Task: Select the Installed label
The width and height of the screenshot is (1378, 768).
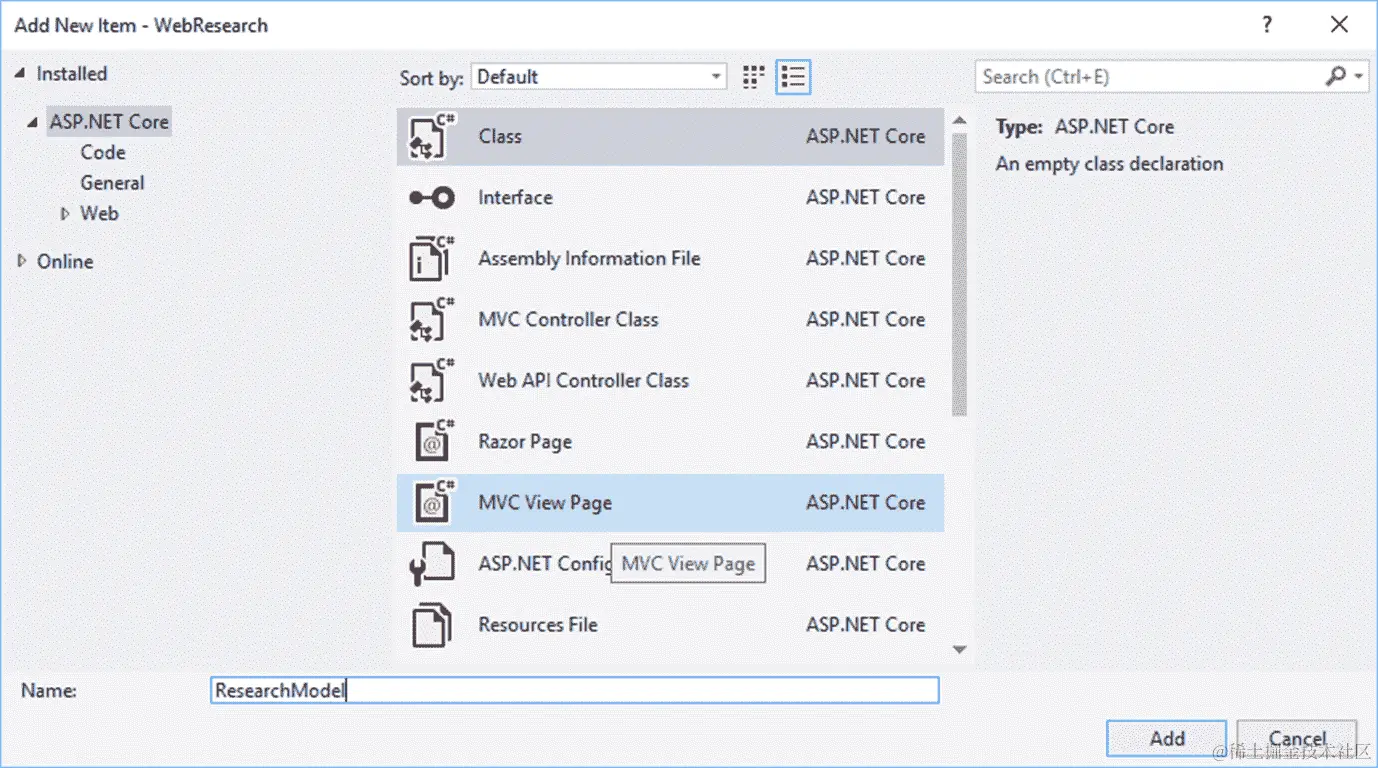Action: [72, 74]
